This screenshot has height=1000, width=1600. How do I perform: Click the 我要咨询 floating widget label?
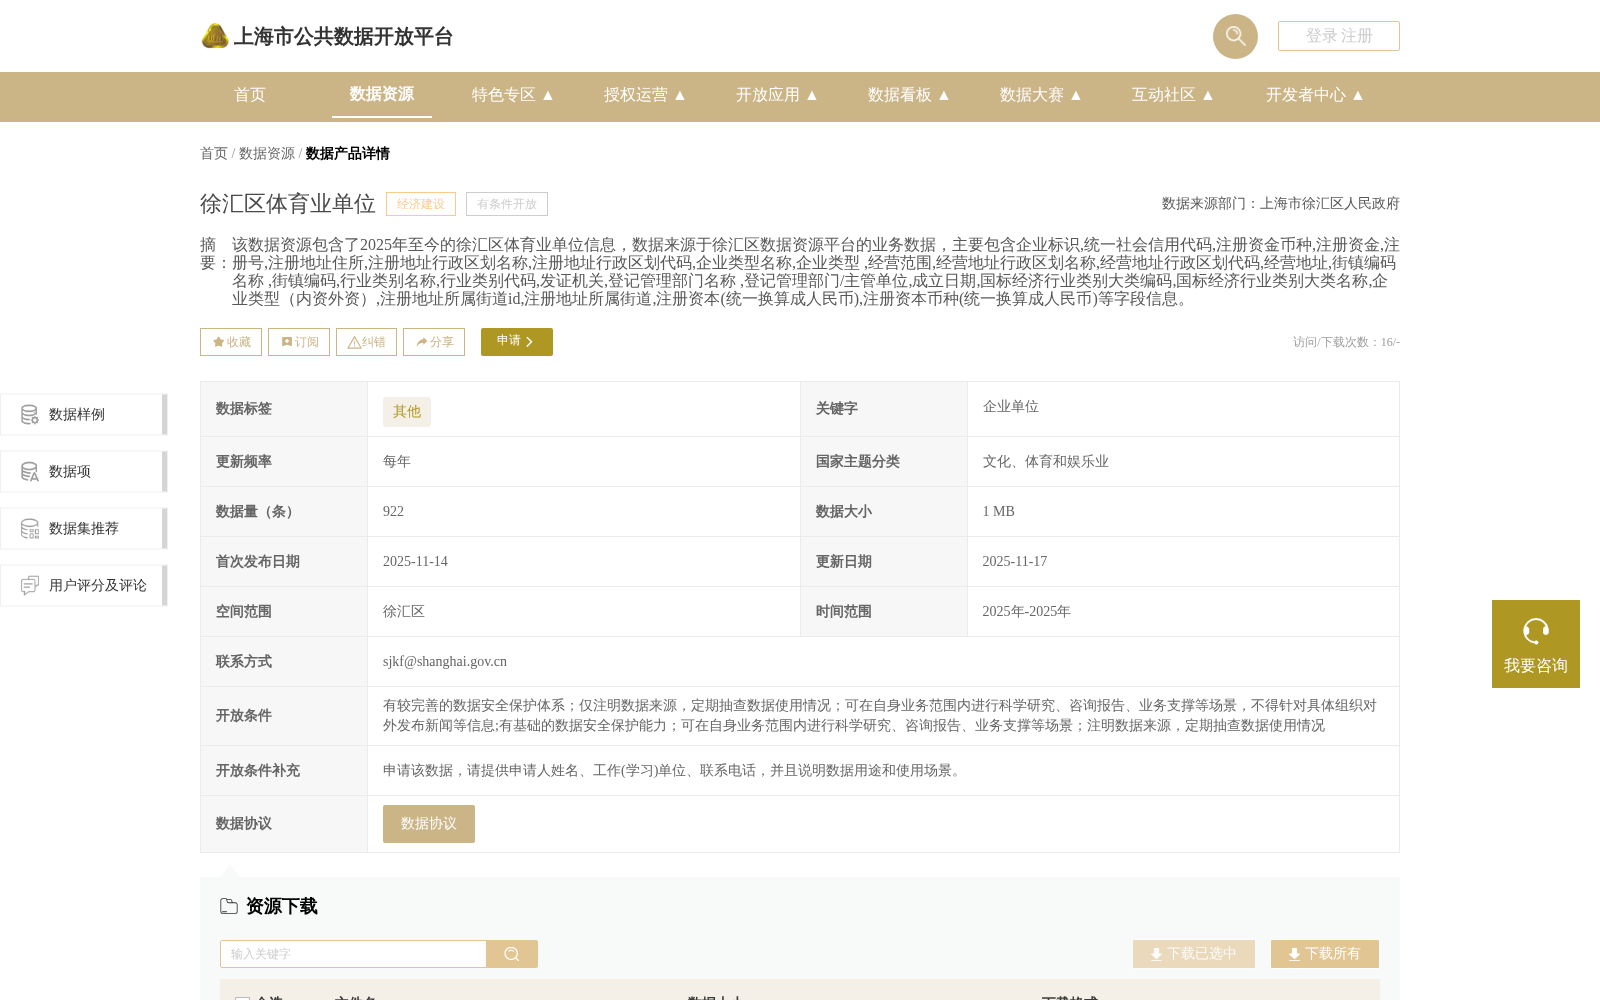[1536, 666]
